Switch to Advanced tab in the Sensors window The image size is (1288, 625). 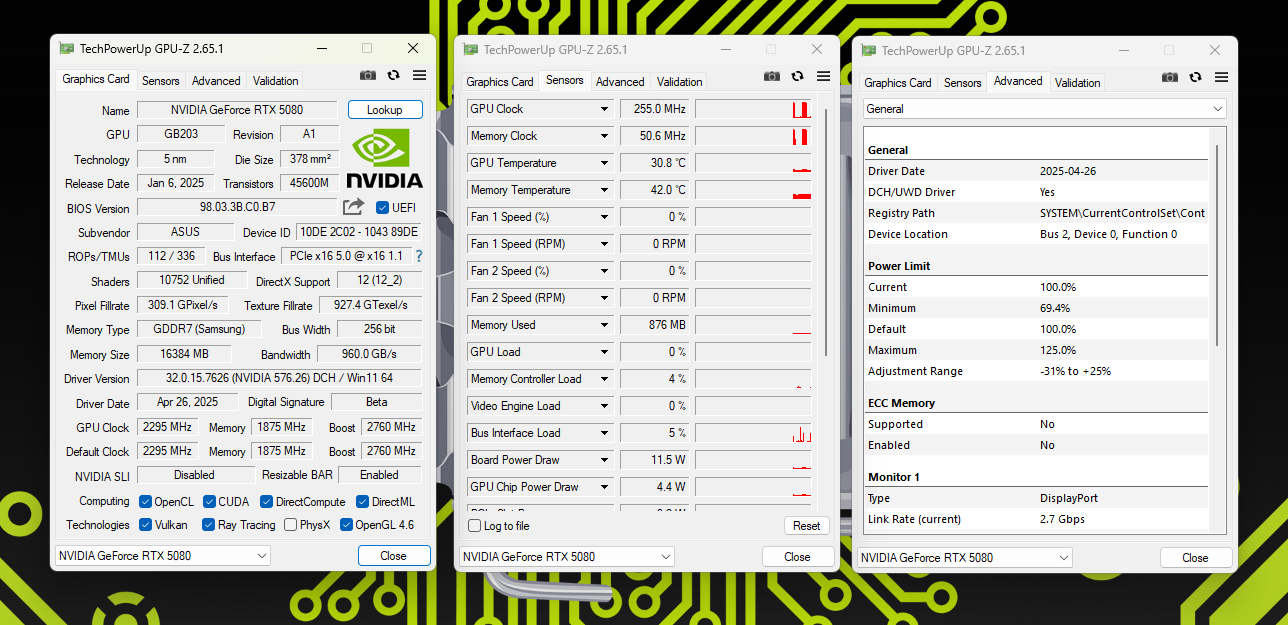pyautogui.click(x=620, y=82)
